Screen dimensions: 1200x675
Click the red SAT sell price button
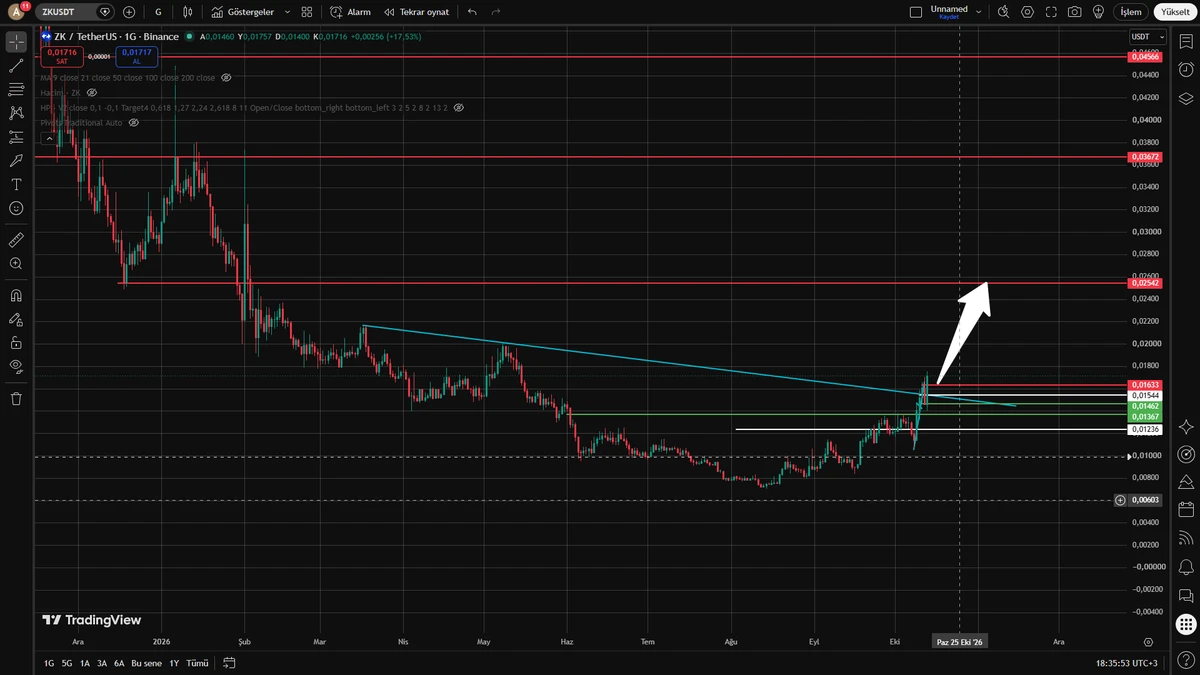62,55
